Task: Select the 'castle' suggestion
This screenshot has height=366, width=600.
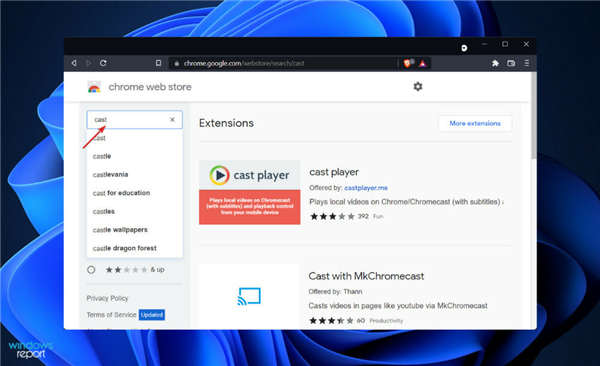Action: point(134,156)
